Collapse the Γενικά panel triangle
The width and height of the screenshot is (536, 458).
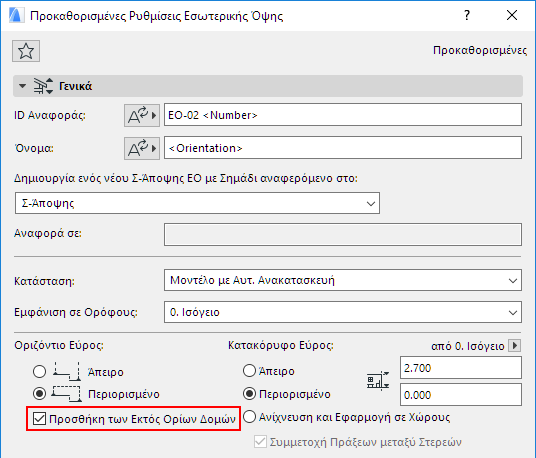pyautogui.click(x=23, y=86)
